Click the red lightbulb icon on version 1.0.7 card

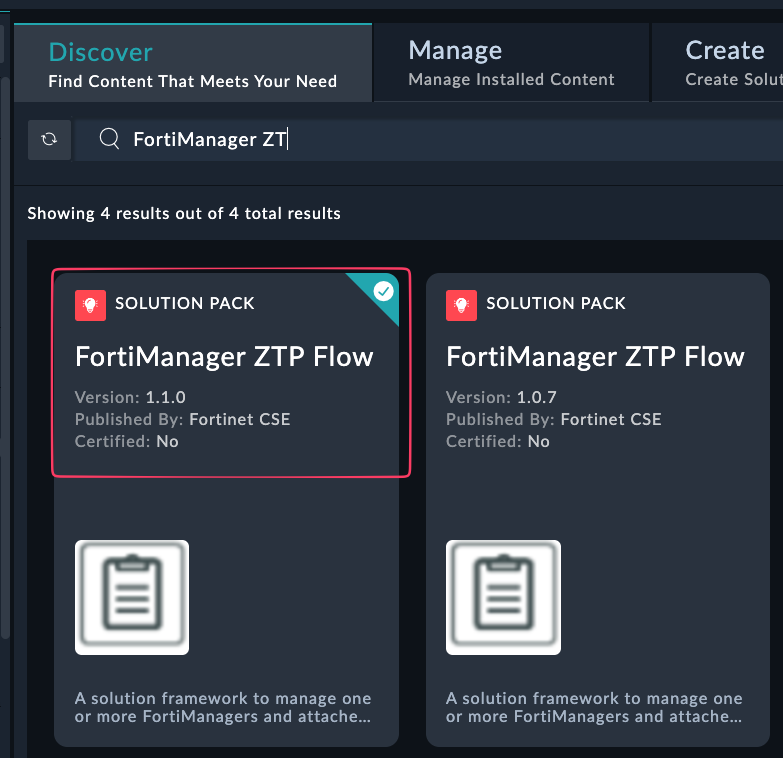pyautogui.click(x=461, y=304)
